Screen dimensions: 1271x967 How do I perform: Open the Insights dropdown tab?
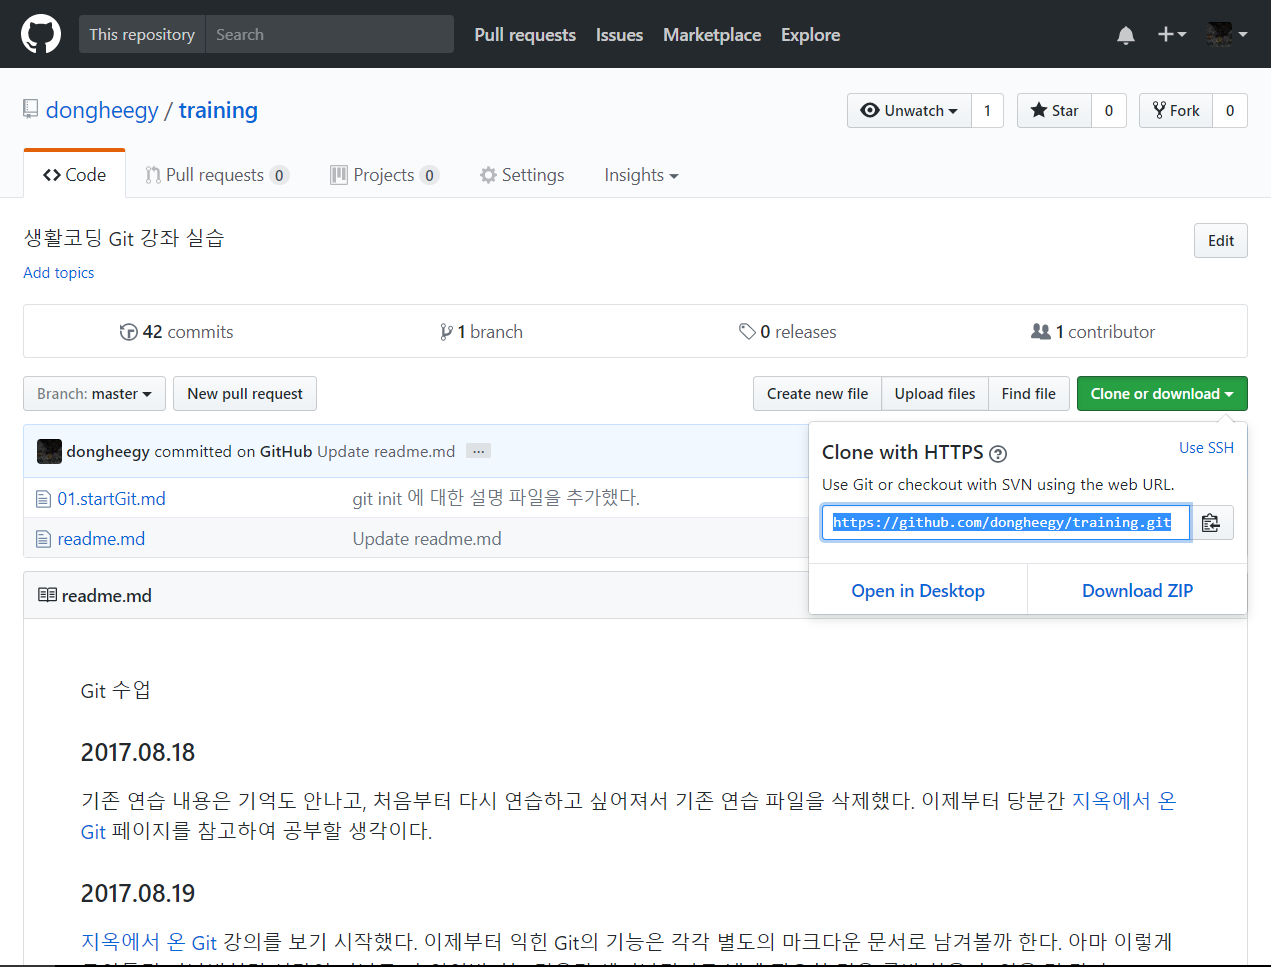(641, 175)
